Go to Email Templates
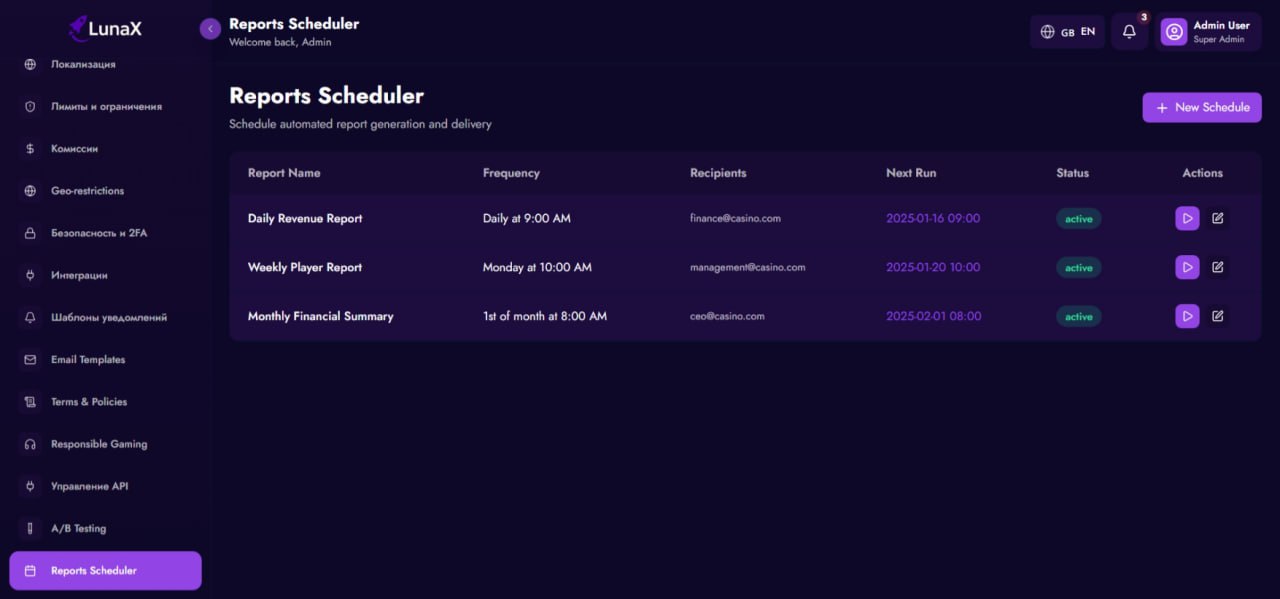The image size is (1280, 599). (105, 360)
